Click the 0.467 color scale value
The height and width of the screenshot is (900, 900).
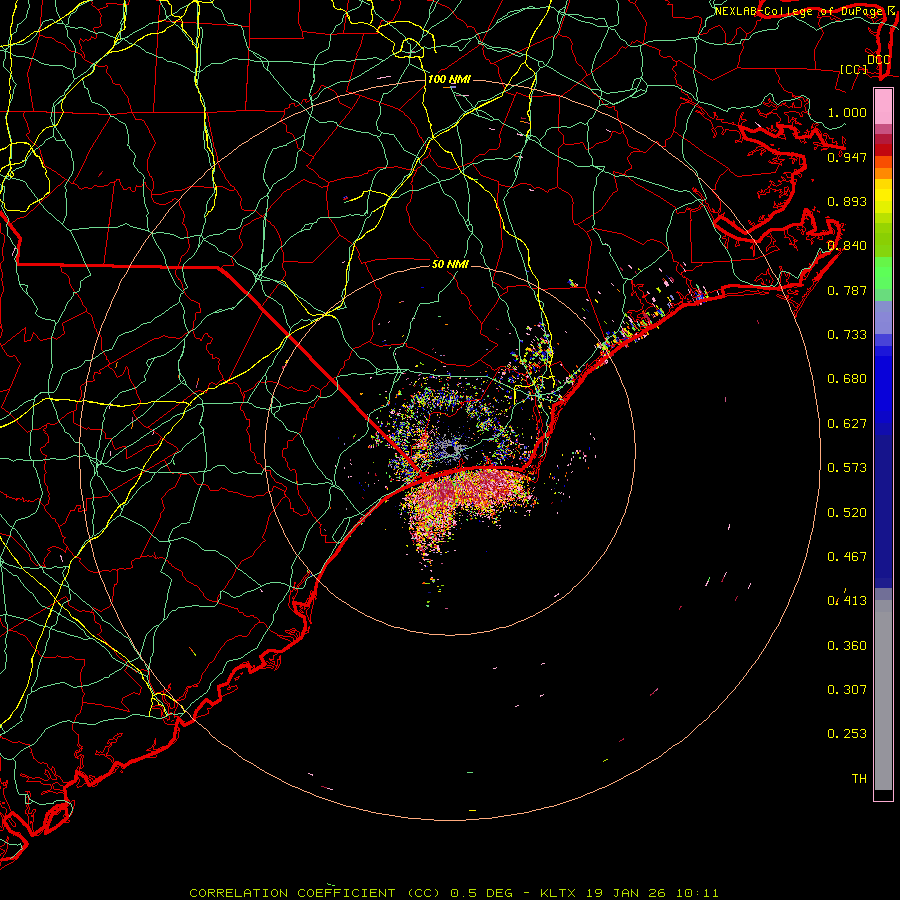tap(847, 557)
